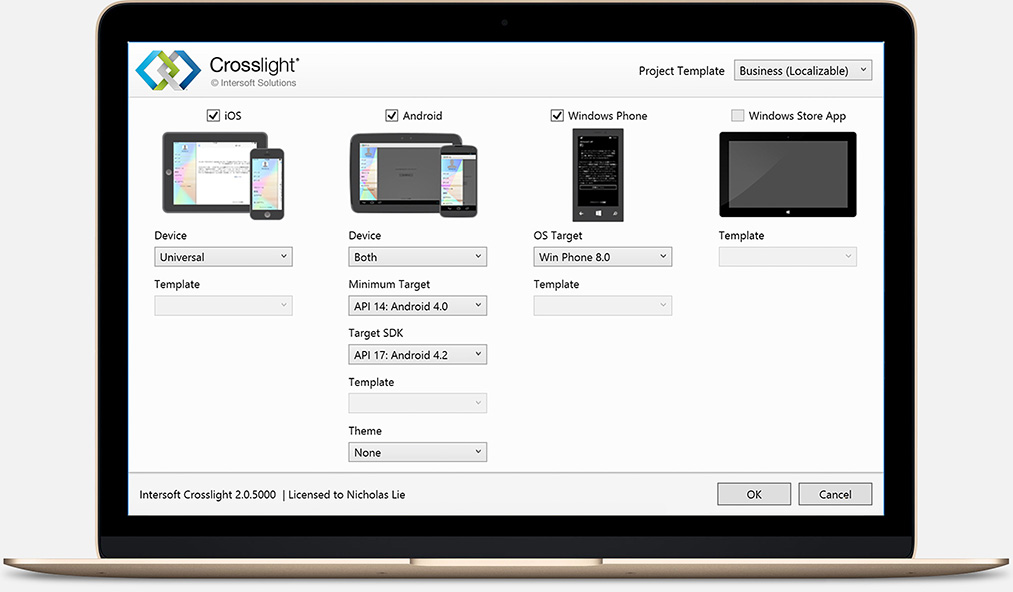This screenshot has height=592, width=1013.
Task: Expand the iOS Template dropdown
Action: coord(222,305)
